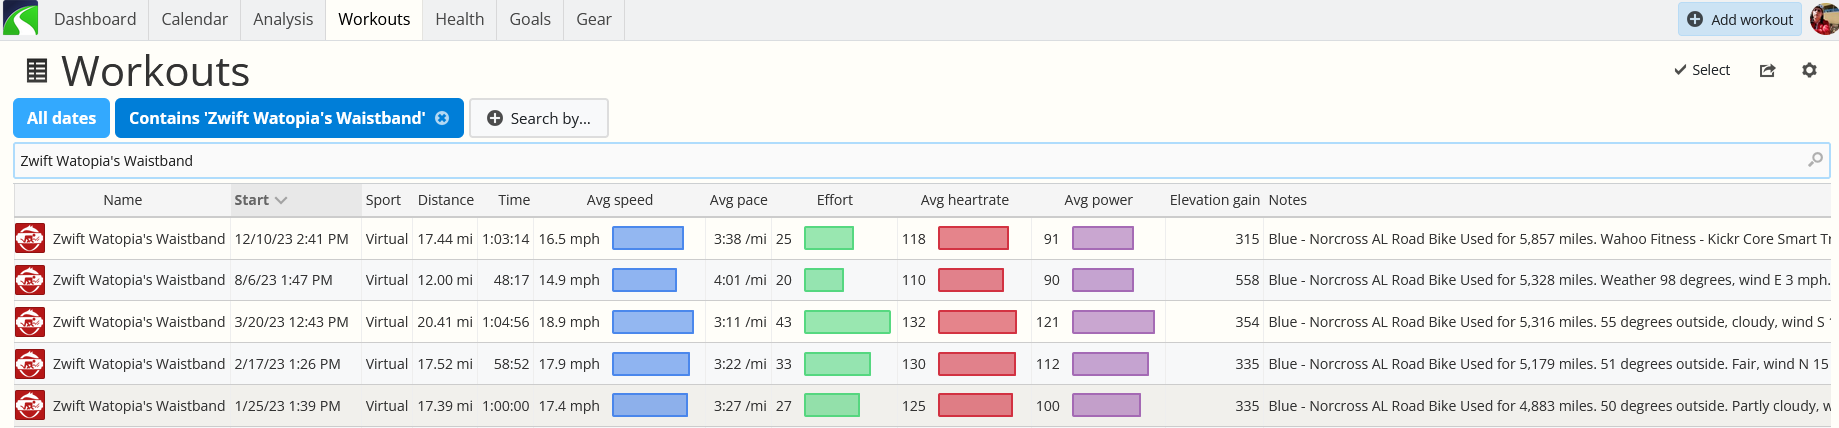Remove the 'Zwift Watopia's Waistband' filter

pyautogui.click(x=442, y=118)
